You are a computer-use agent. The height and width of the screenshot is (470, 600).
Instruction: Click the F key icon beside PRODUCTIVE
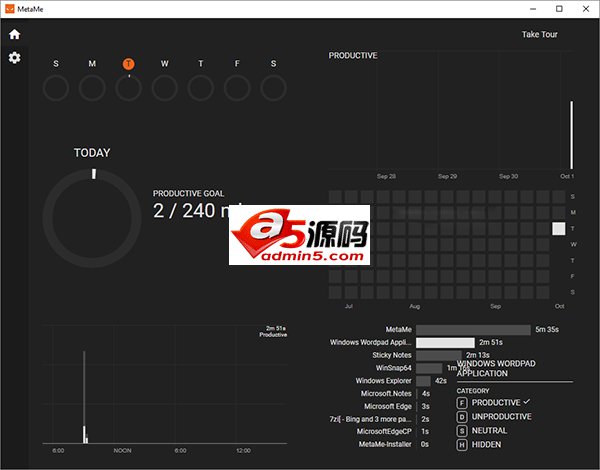462,403
